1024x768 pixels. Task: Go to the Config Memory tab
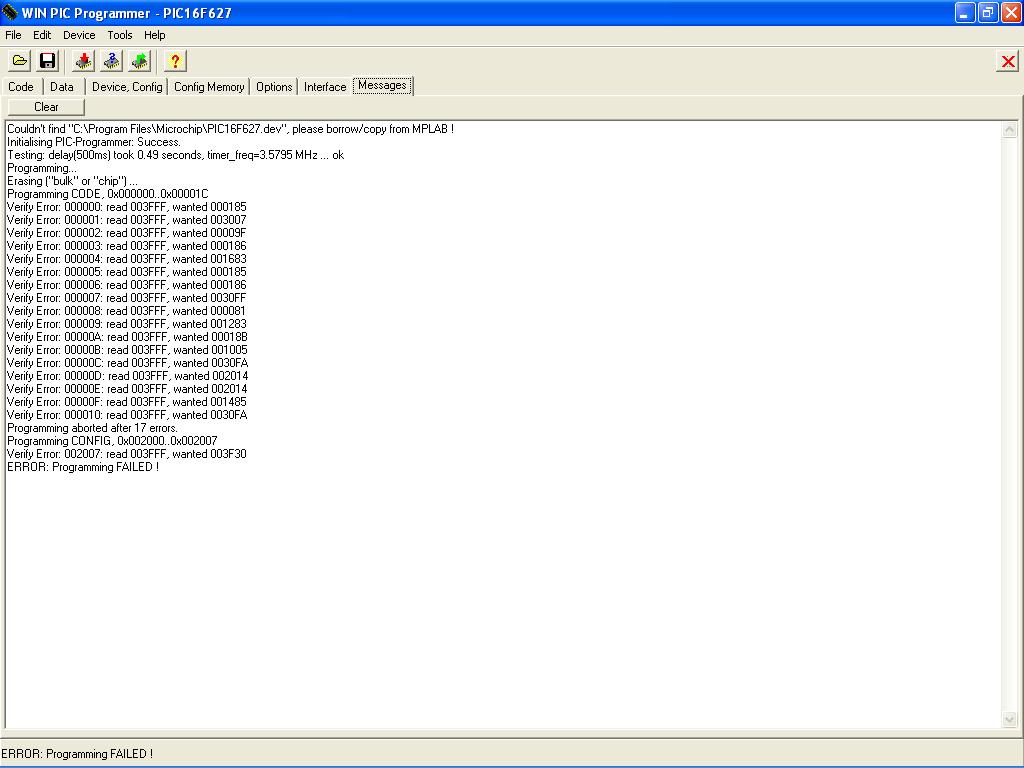(x=209, y=87)
